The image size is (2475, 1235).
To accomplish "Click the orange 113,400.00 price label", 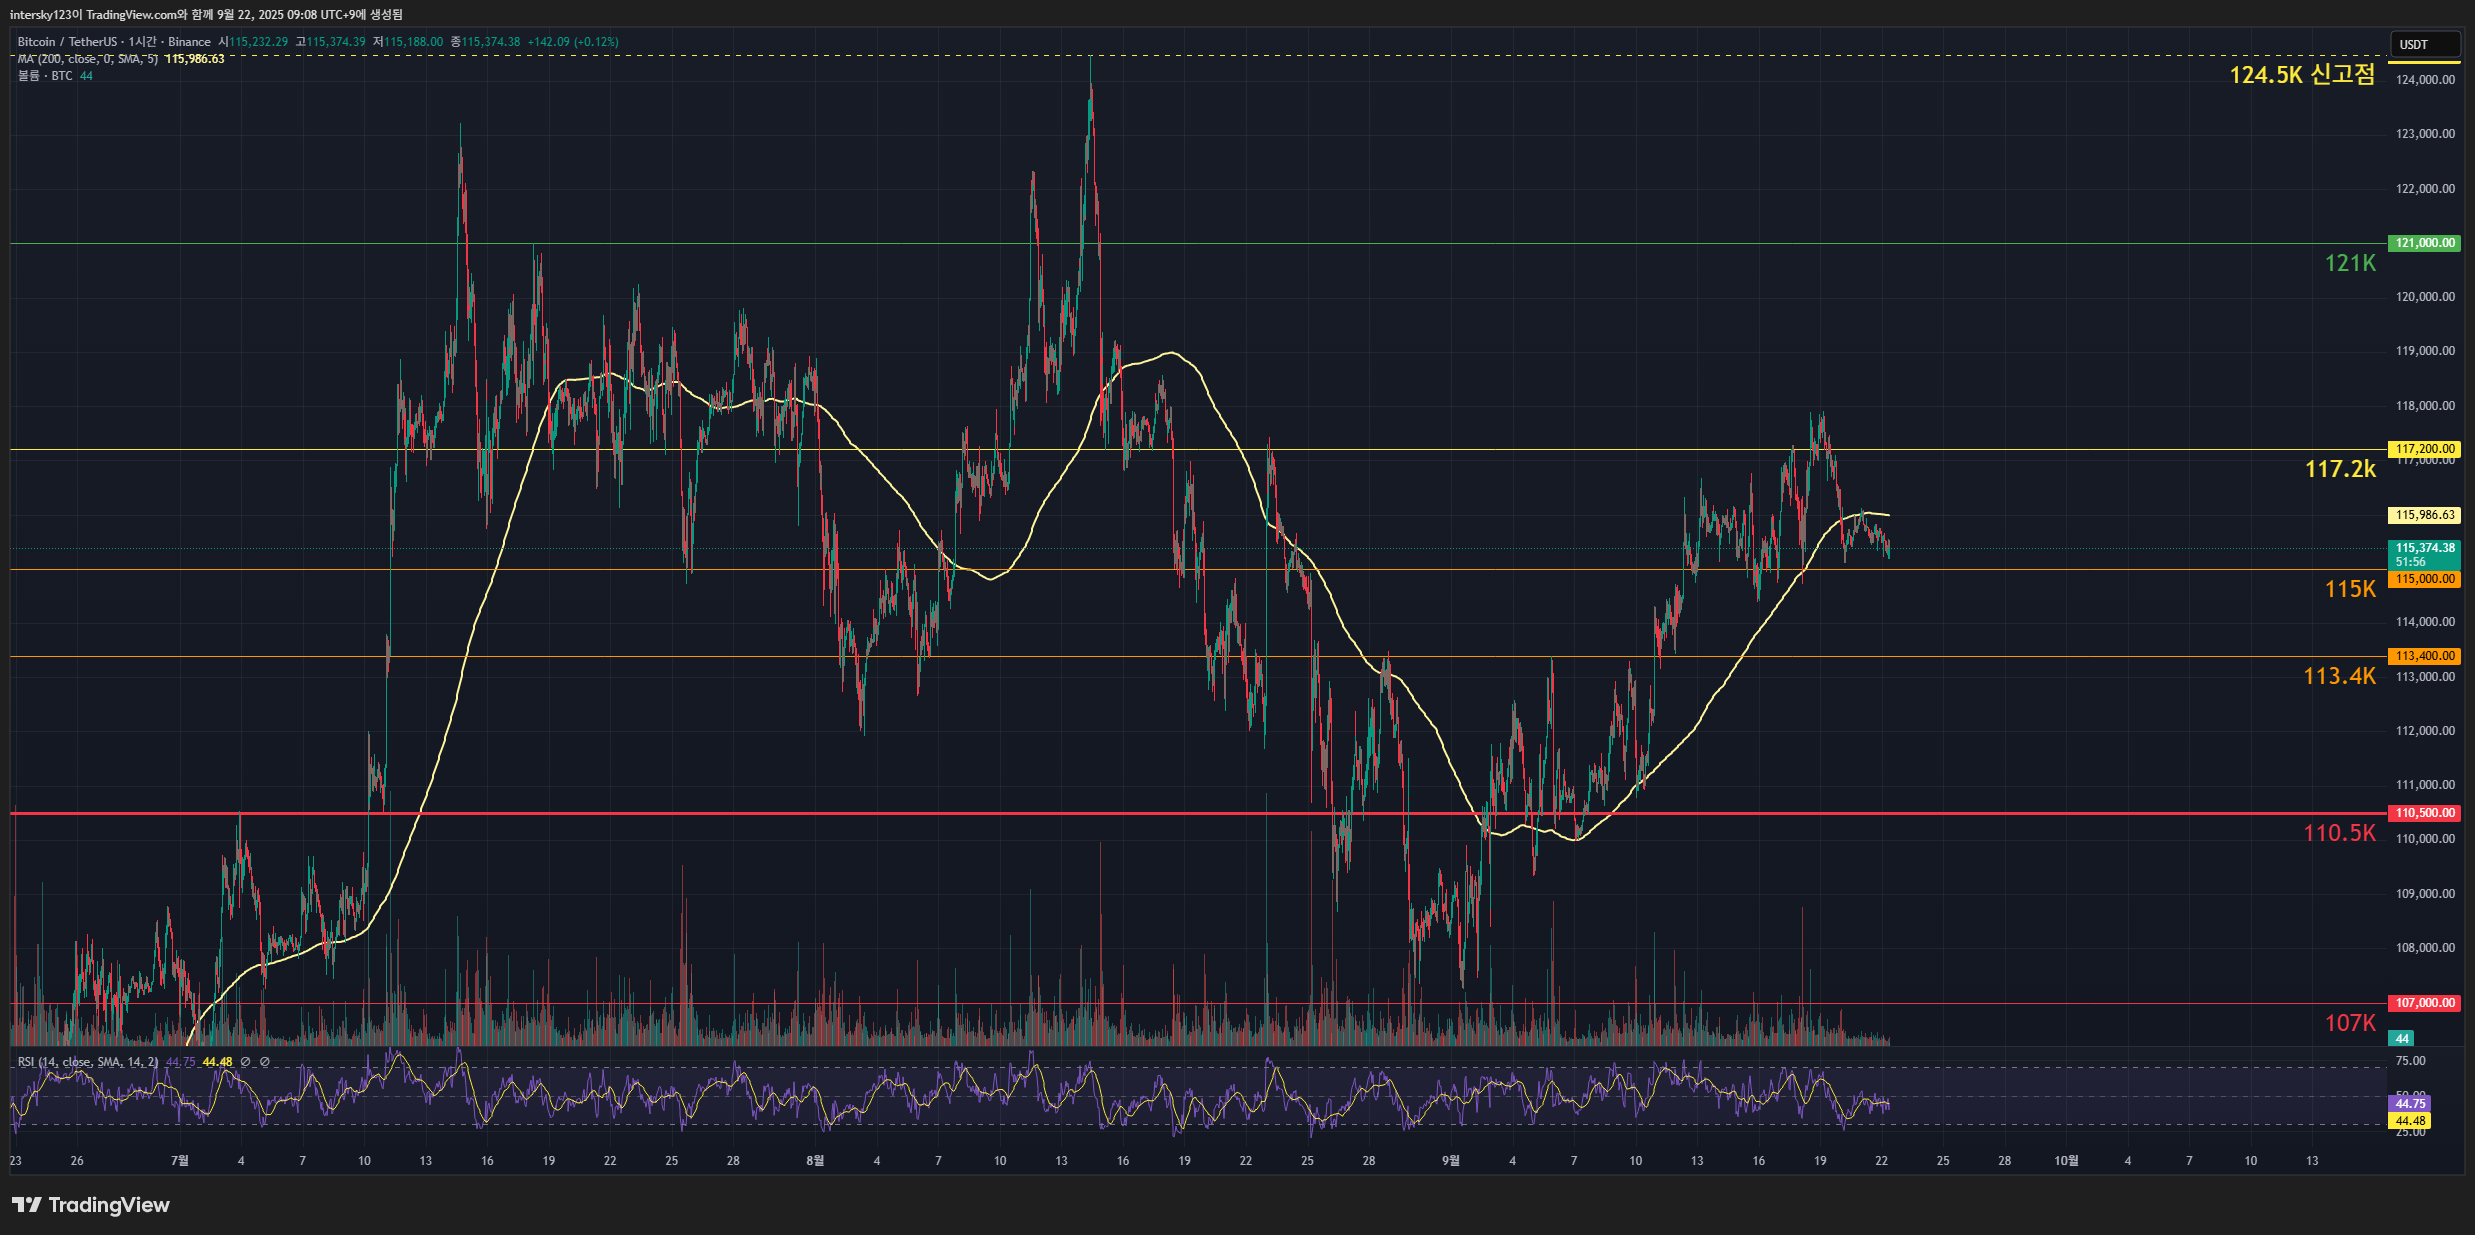I will click(x=2424, y=656).
